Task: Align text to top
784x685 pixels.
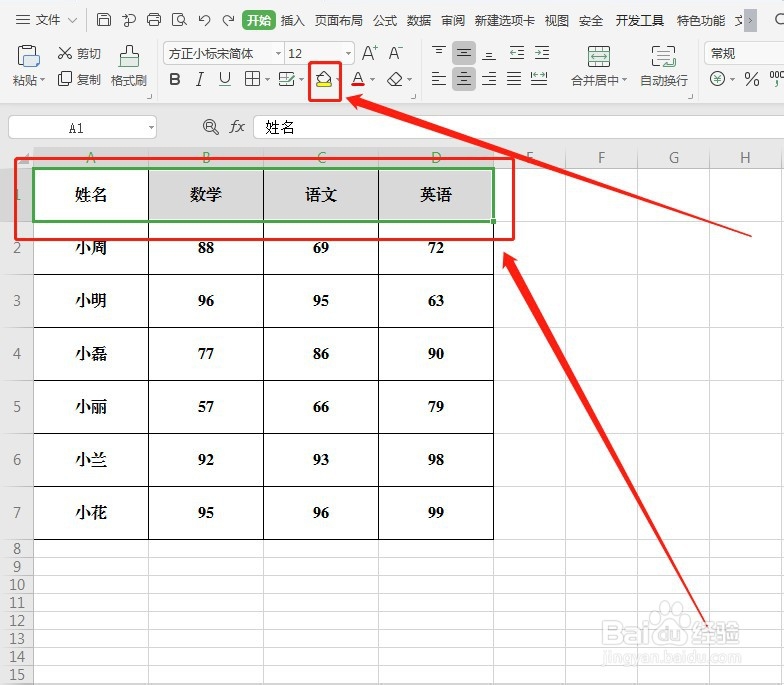Action: pyautogui.click(x=438, y=52)
